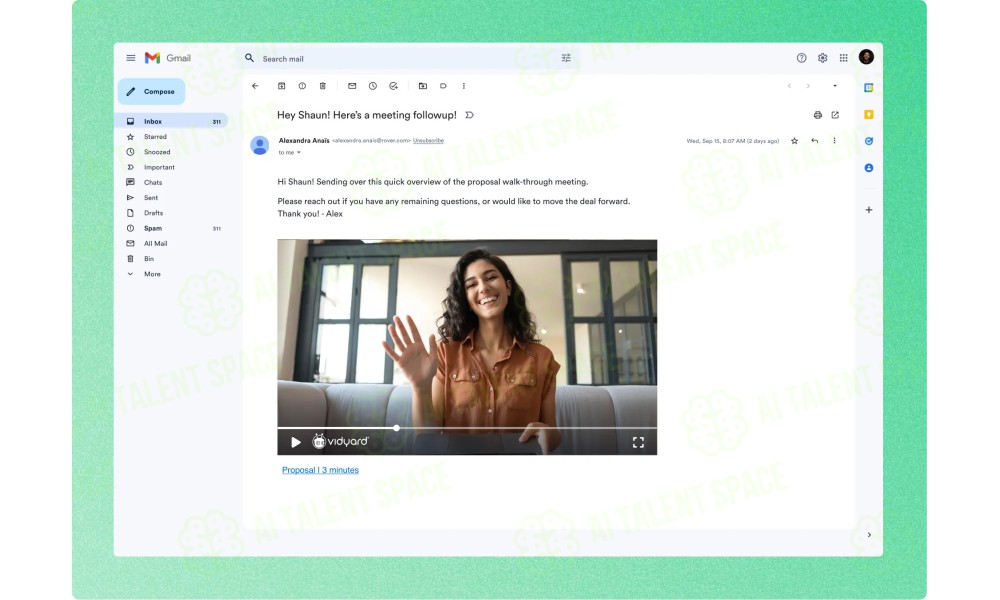Archive this email
1000x600 pixels.
coord(281,86)
